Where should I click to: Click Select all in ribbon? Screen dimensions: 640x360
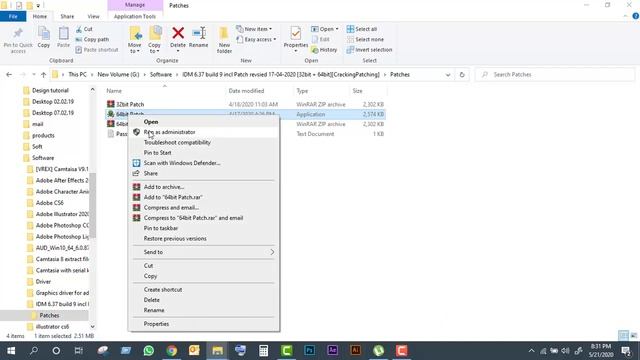pyautogui.click(x=362, y=29)
